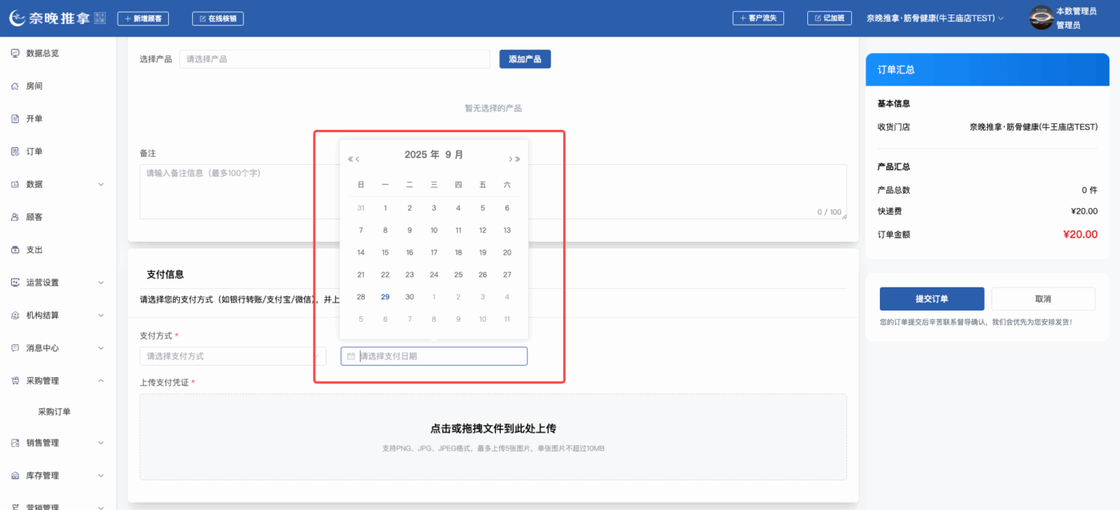Select September 12 in the calendar
This screenshot has height=510, width=1120.
click(482, 230)
